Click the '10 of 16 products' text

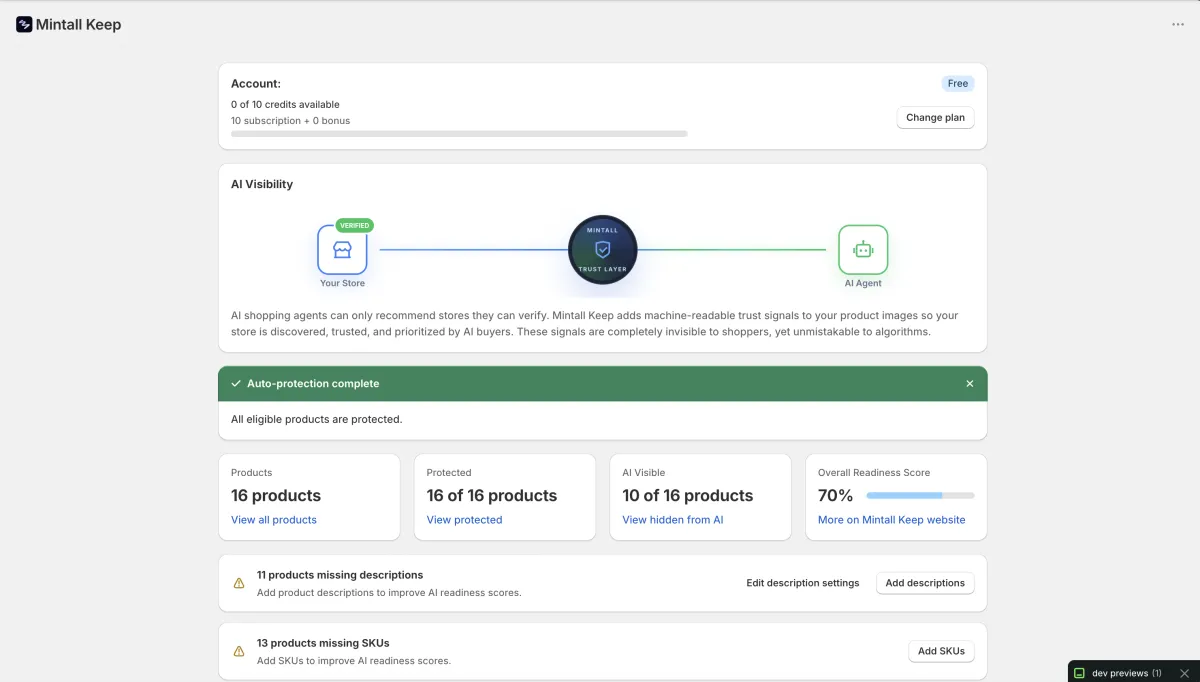tap(688, 496)
